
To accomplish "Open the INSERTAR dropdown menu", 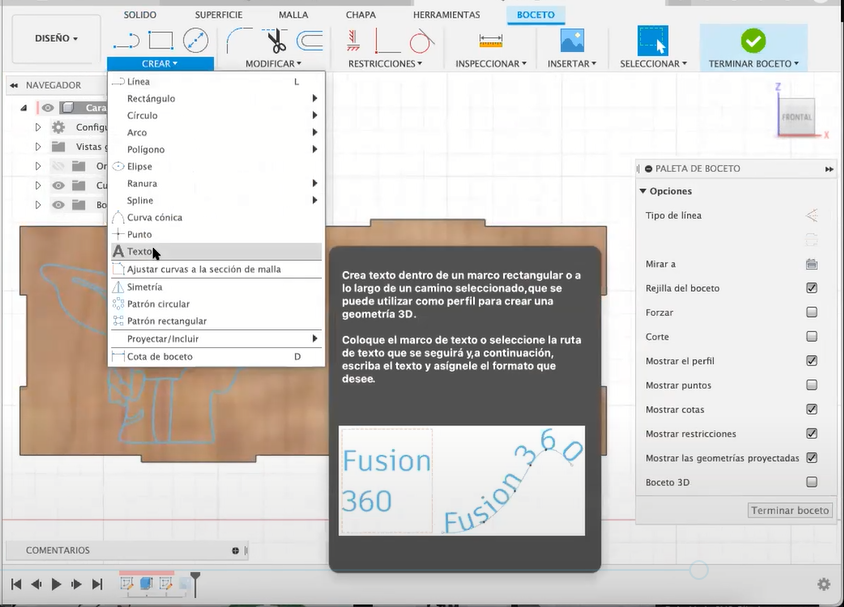I will 572,63.
